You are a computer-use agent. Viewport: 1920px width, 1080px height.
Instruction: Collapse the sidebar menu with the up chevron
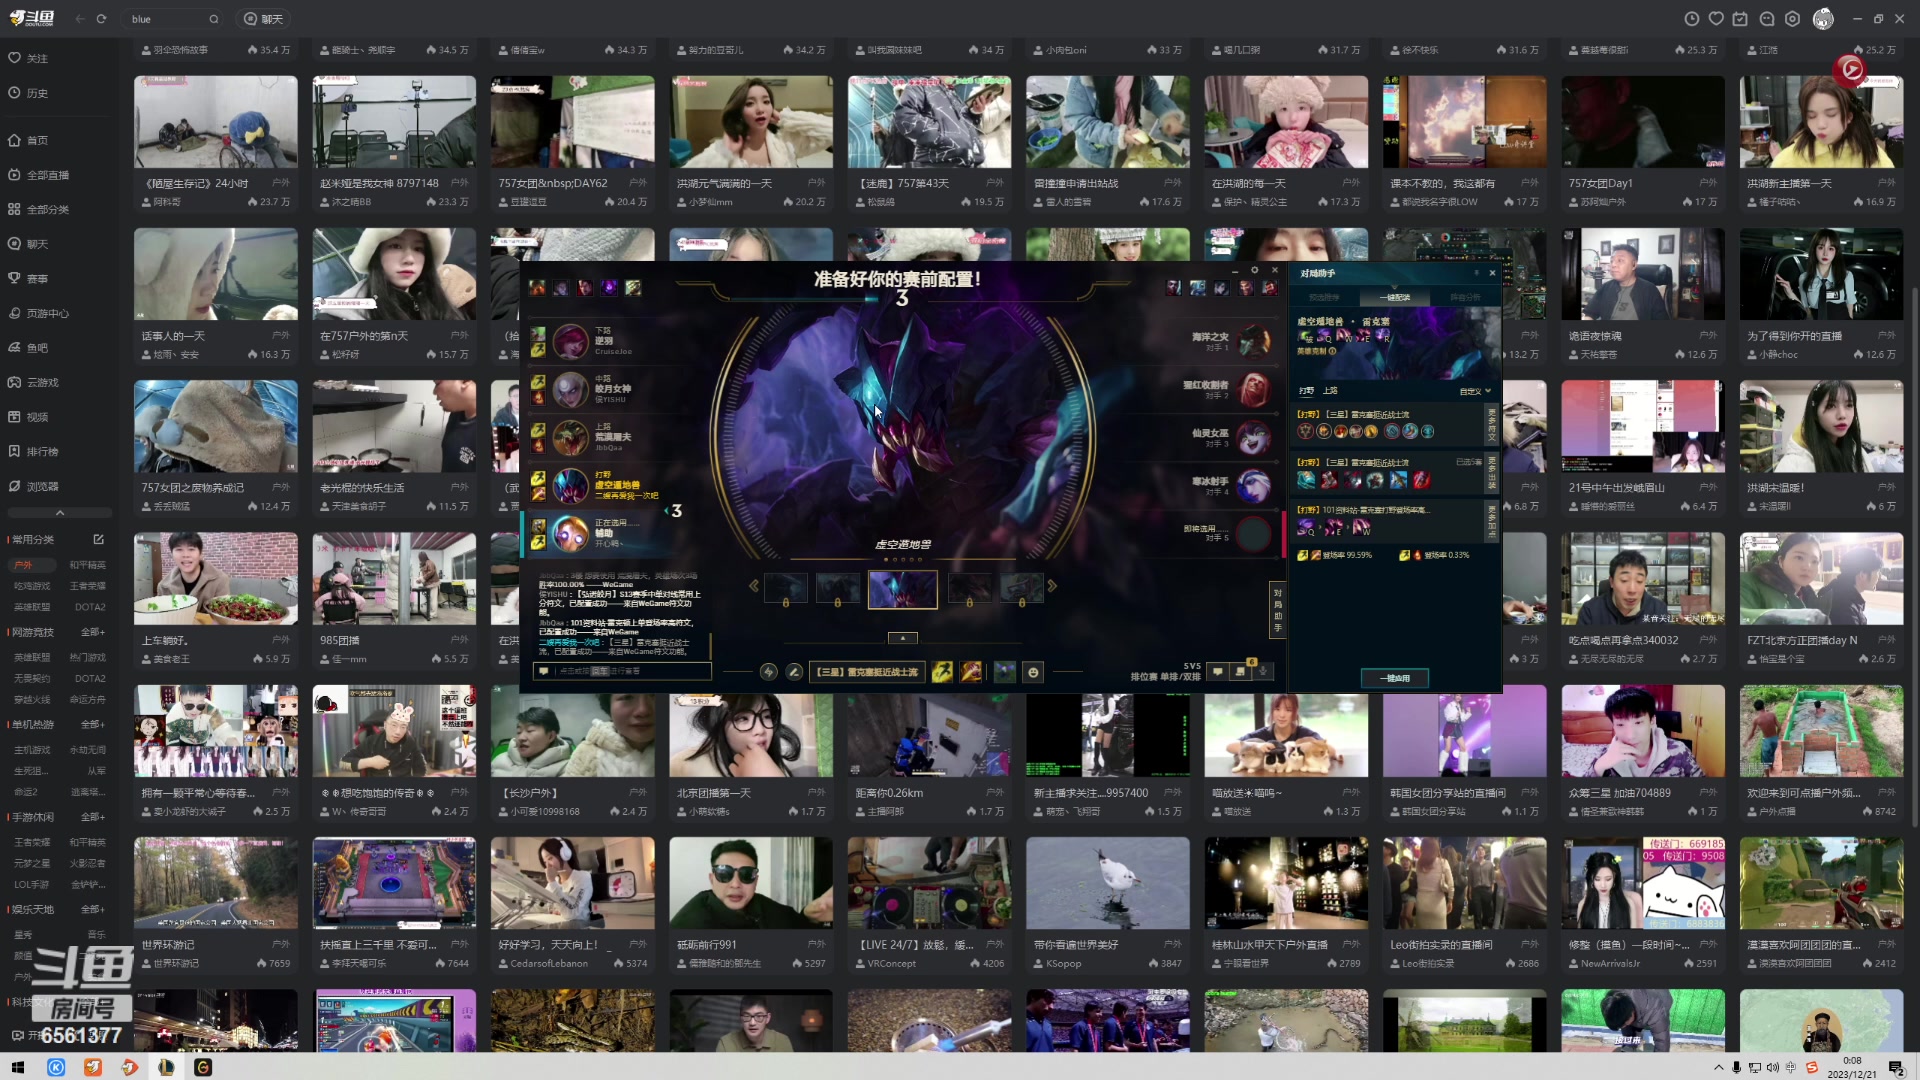click(x=60, y=513)
